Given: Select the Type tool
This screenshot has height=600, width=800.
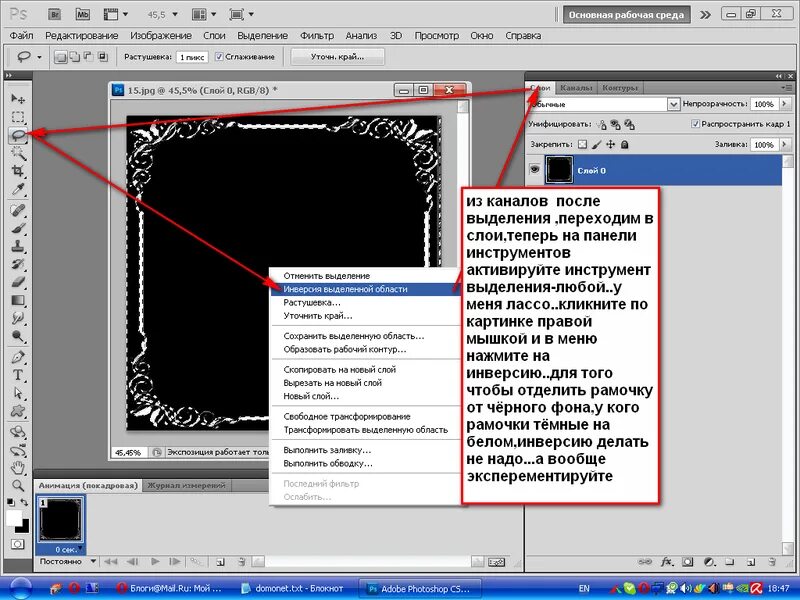Looking at the screenshot, I should [x=18, y=375].
